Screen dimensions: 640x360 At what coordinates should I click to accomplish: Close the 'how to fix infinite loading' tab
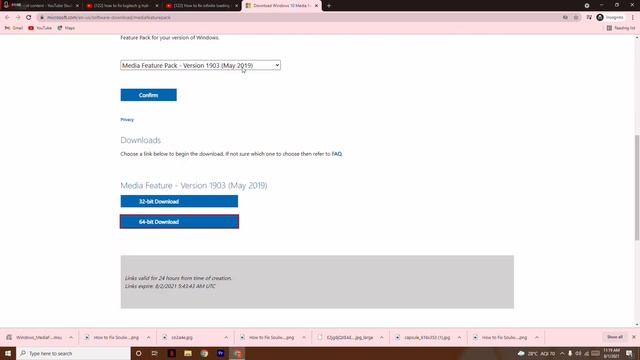tap(236, 6)
